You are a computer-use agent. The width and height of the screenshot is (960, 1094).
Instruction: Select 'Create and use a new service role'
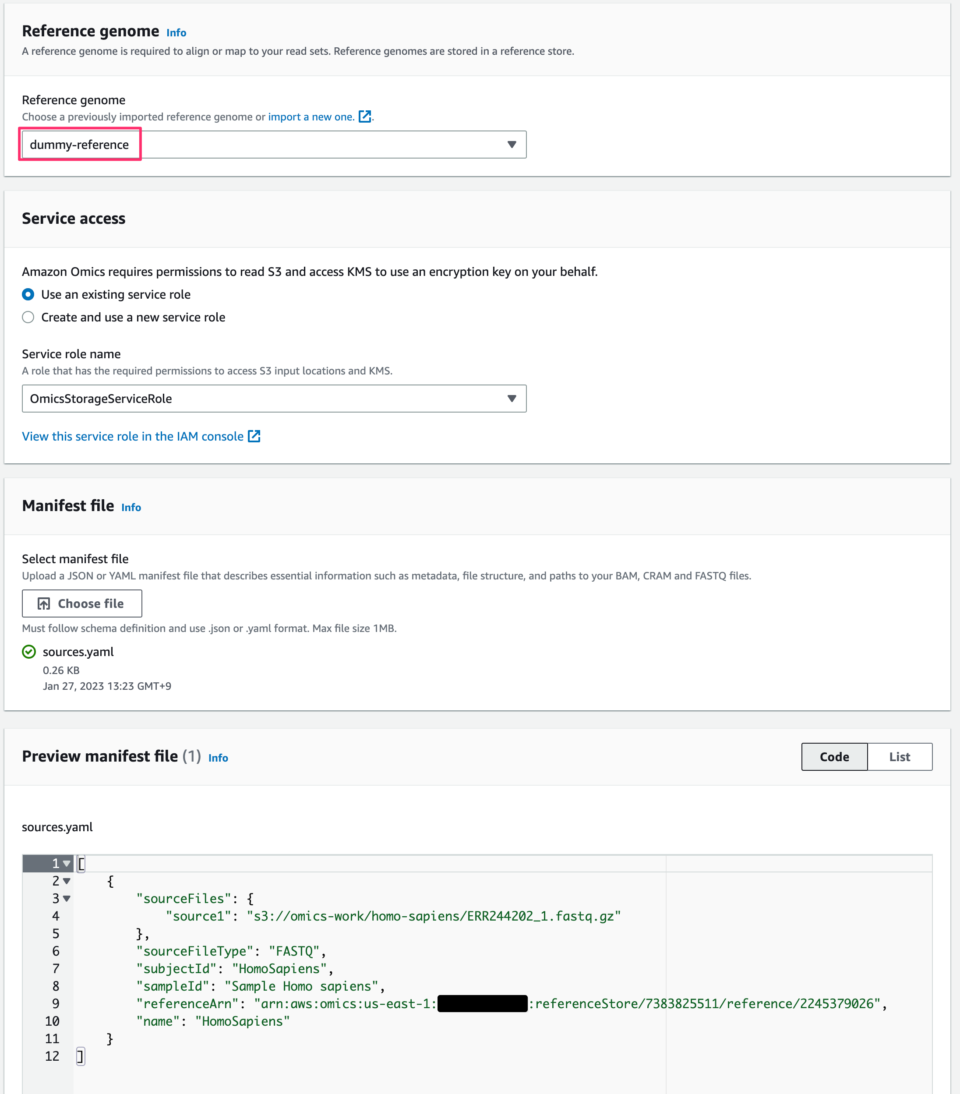coord(28,317)
